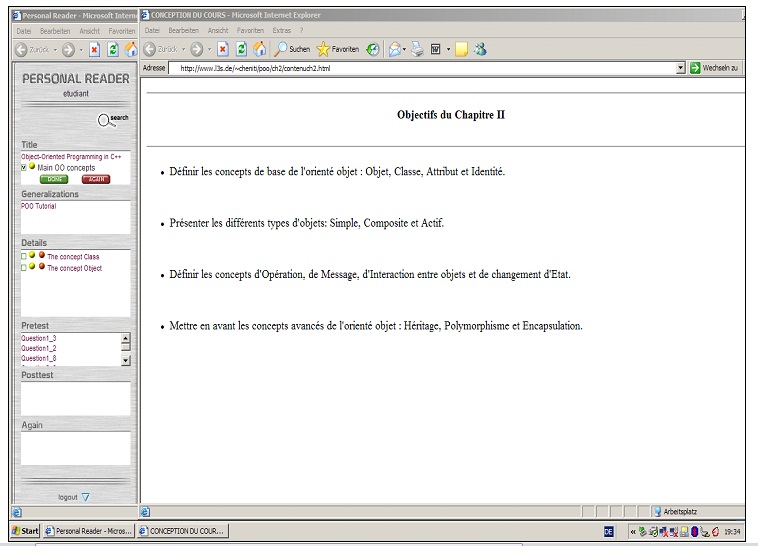Open The concept Object link
The height and width of the screenshot is (552, 761).
point(75,268)
